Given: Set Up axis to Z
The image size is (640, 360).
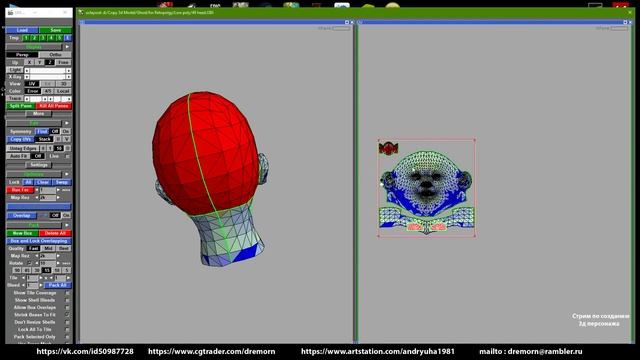Looking at the screenshot, I should tap(49, 62).
